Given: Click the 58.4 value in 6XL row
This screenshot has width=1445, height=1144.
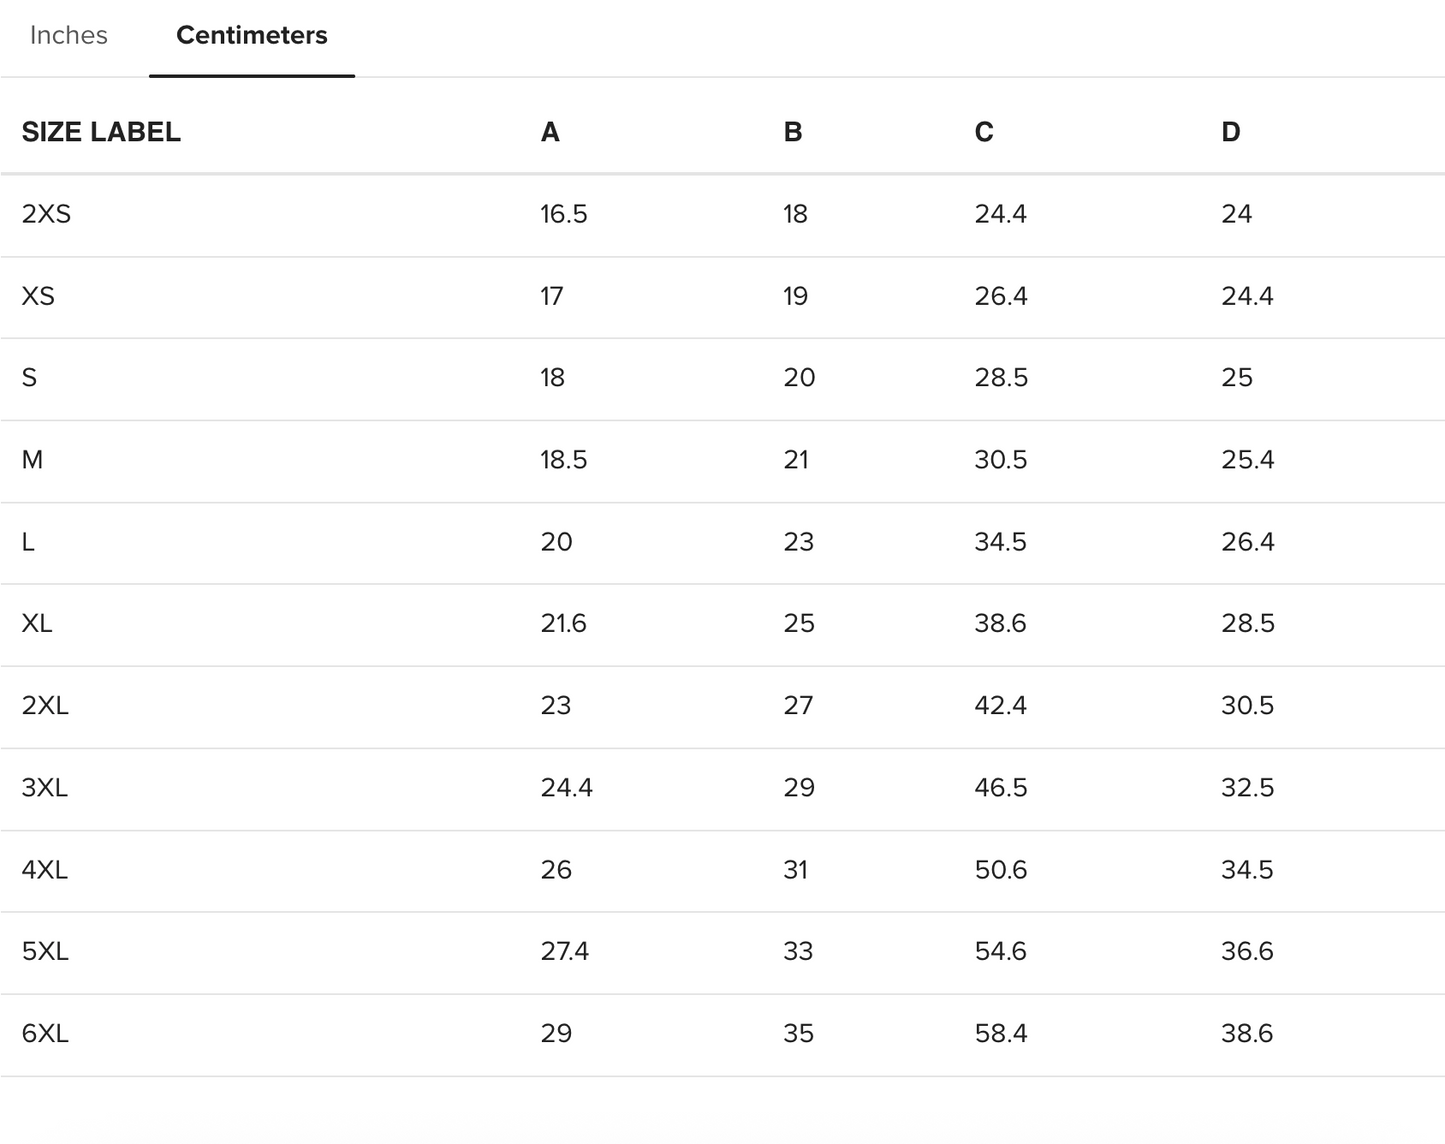Looking at the screenshot, I should click(x=1001, y=1033).
